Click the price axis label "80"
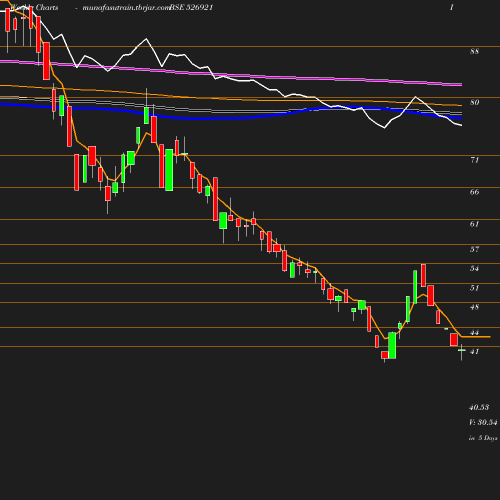The height and width of the screenshot is (500, 500). click(474, 102)
